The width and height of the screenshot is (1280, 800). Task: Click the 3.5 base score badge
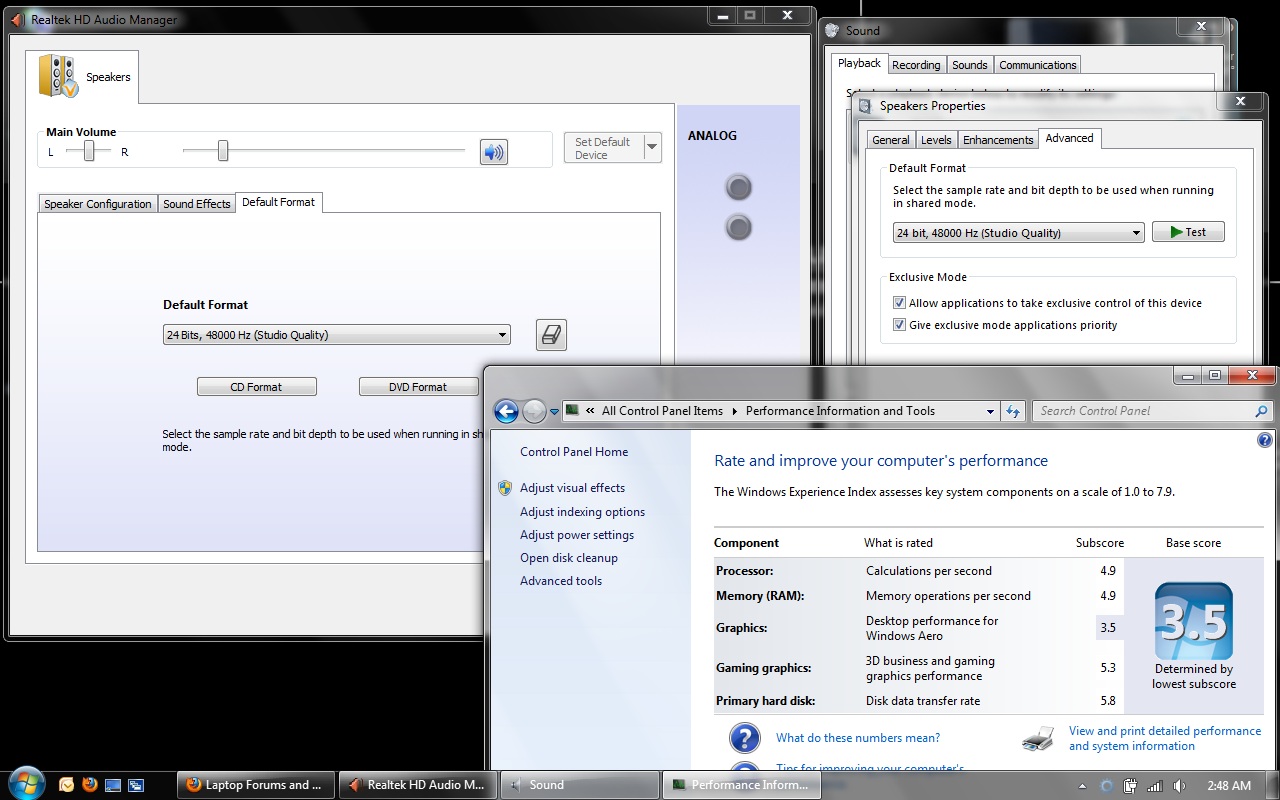(x=1193, y=620)
